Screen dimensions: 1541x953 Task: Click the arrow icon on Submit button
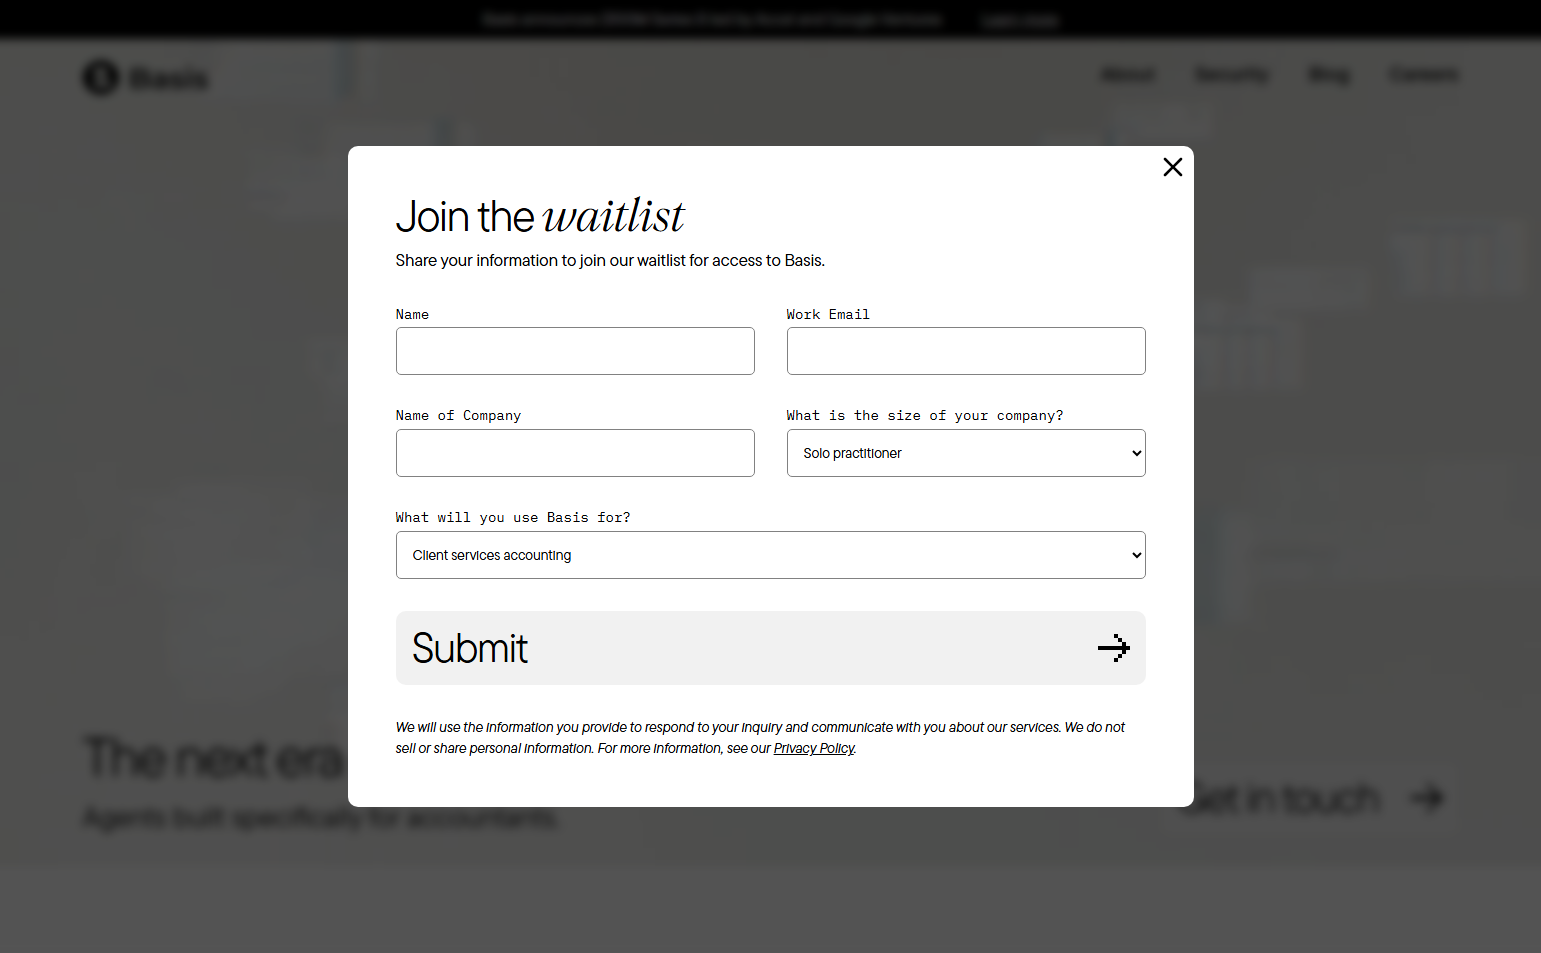1113,648
